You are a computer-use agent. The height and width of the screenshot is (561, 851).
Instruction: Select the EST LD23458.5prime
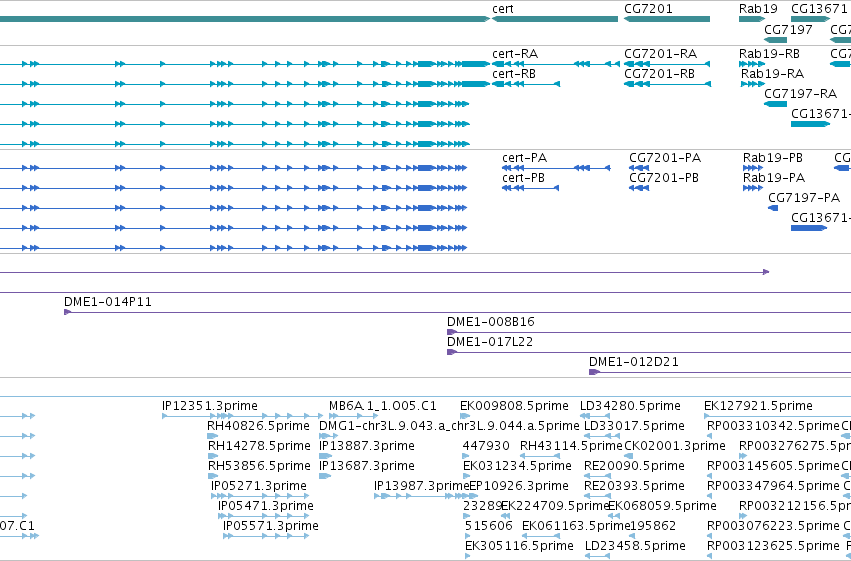point(635,546)
